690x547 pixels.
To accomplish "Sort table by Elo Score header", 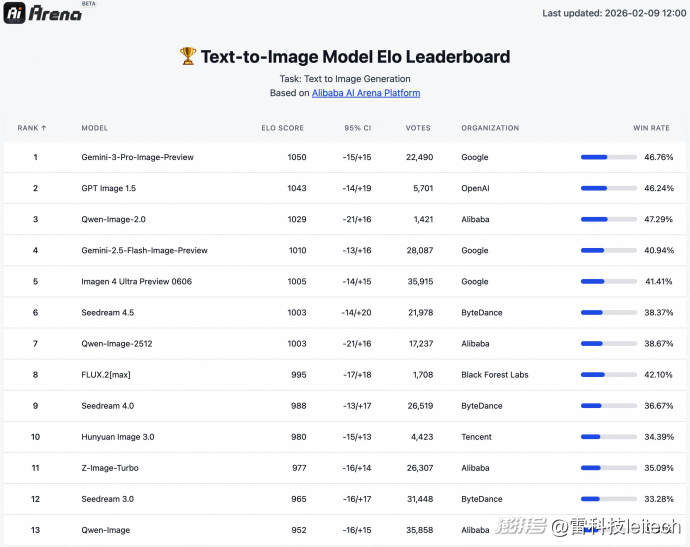I will pyautogui.click(x=282, y=128).
